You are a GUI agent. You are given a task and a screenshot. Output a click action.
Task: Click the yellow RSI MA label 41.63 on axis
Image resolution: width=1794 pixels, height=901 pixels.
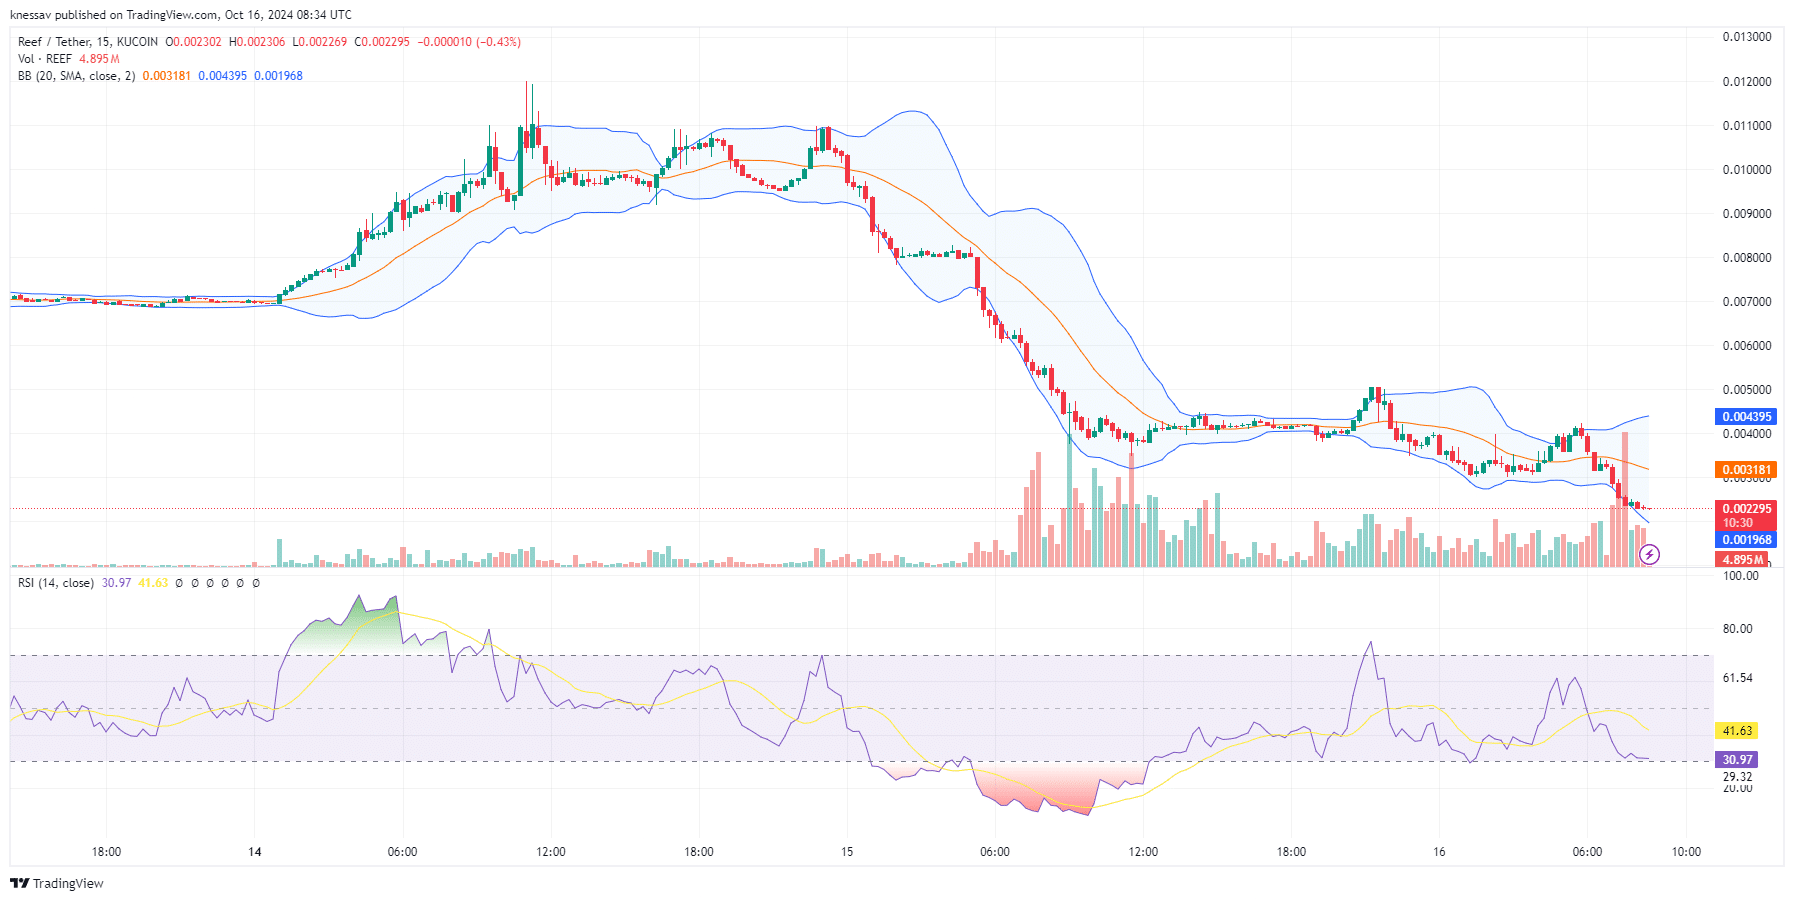pos(1736,731)
